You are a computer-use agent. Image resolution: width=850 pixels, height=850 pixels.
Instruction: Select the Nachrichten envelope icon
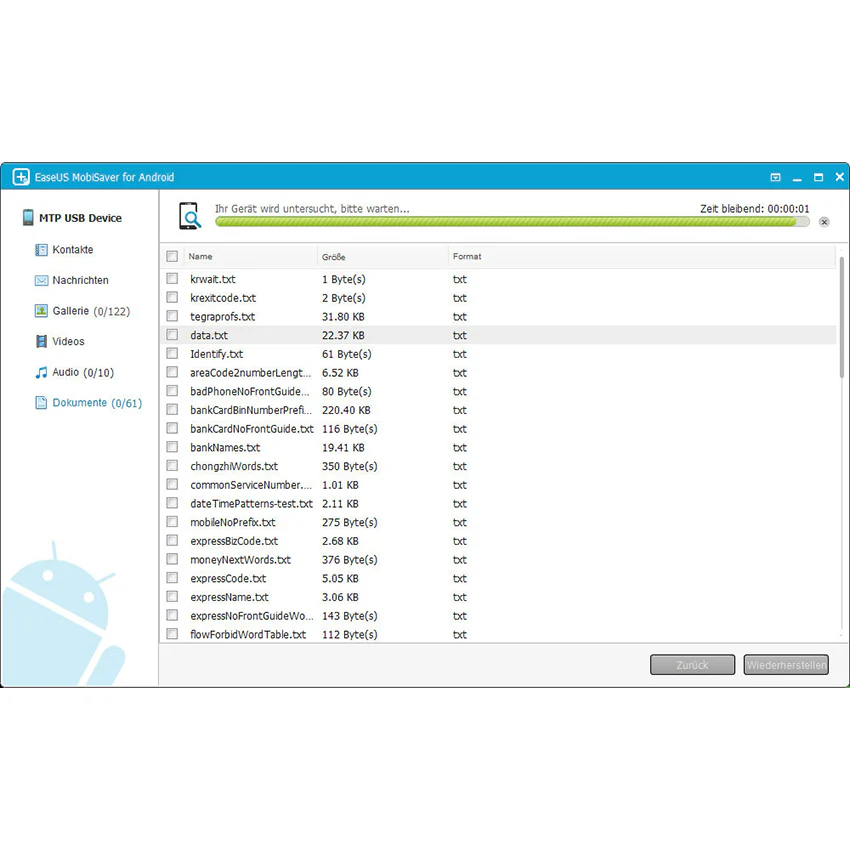click(41, 280)
